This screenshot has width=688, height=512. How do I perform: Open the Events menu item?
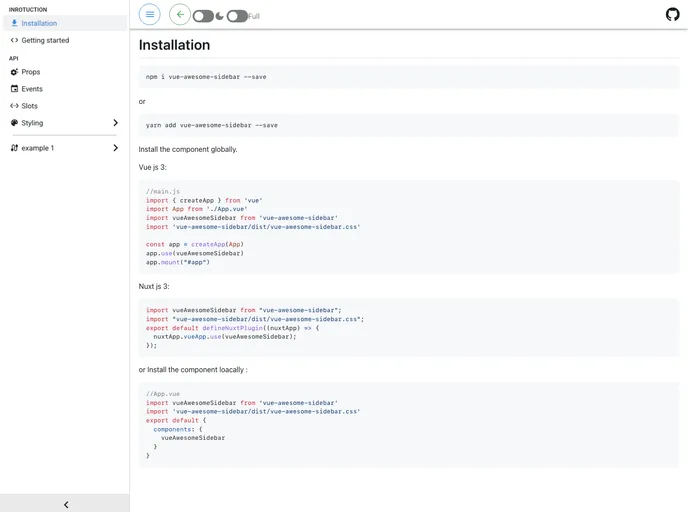pos(32,89)
